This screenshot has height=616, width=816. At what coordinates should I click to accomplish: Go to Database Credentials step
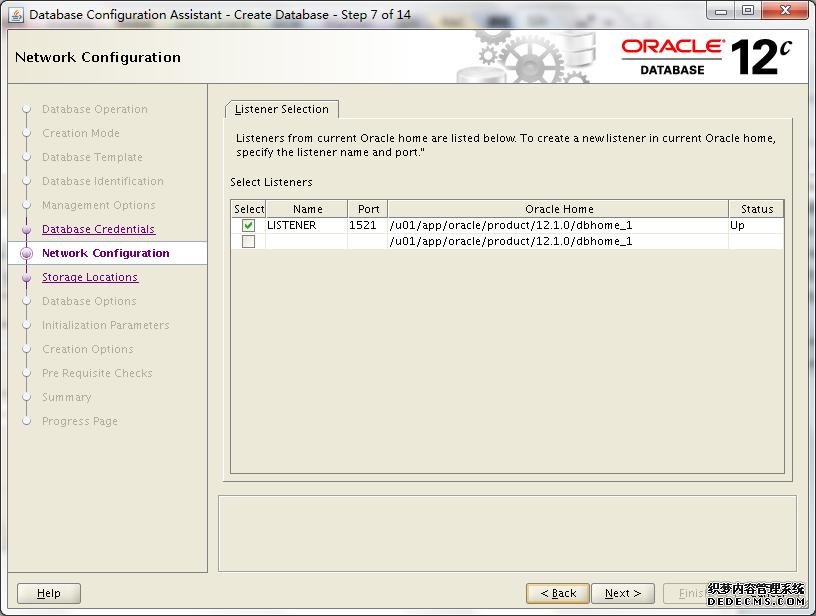(98, 229)
